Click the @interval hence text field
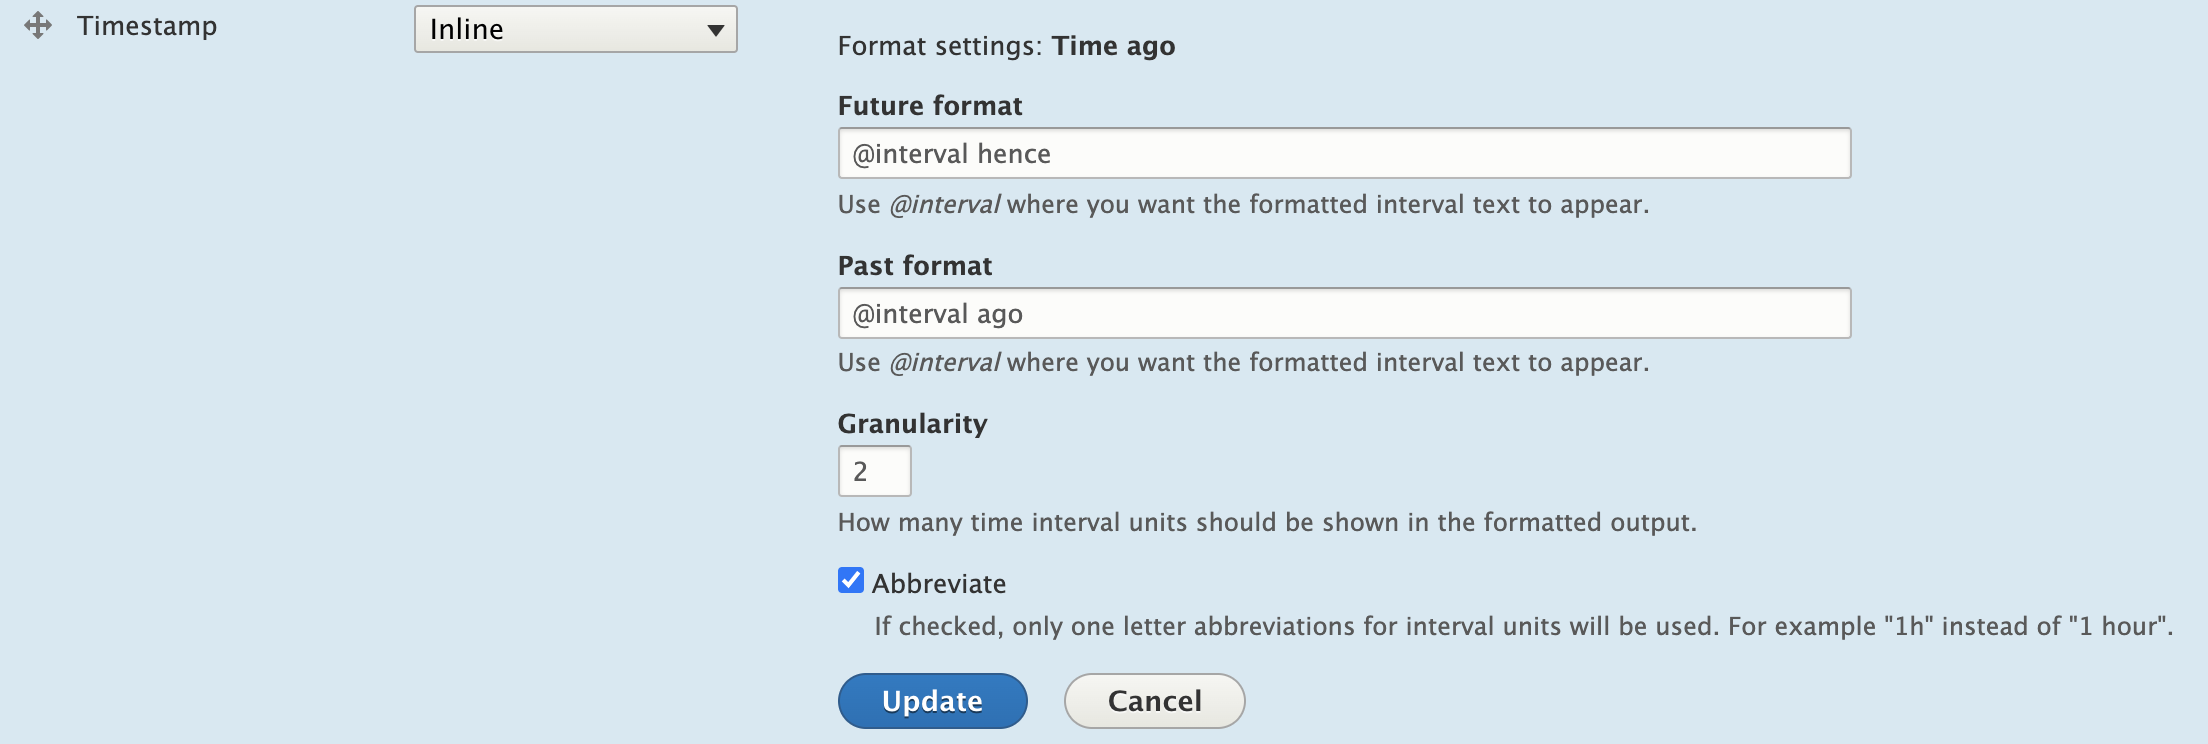This screenshot has height=744, width=2208. coord(1343,153)
